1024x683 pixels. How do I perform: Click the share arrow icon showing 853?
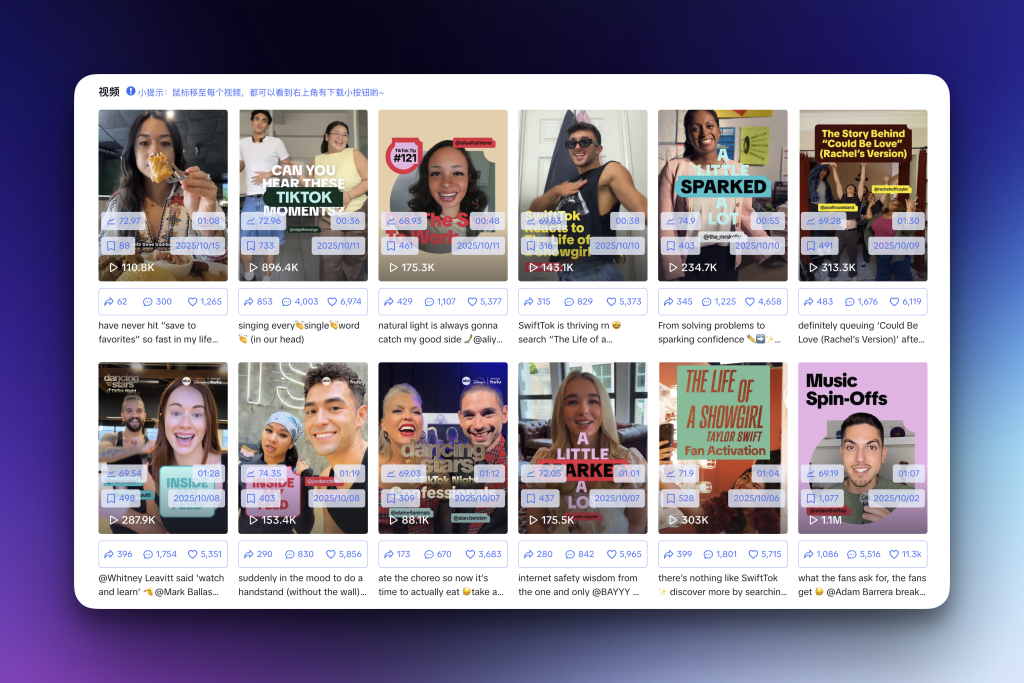coord(249,301)
